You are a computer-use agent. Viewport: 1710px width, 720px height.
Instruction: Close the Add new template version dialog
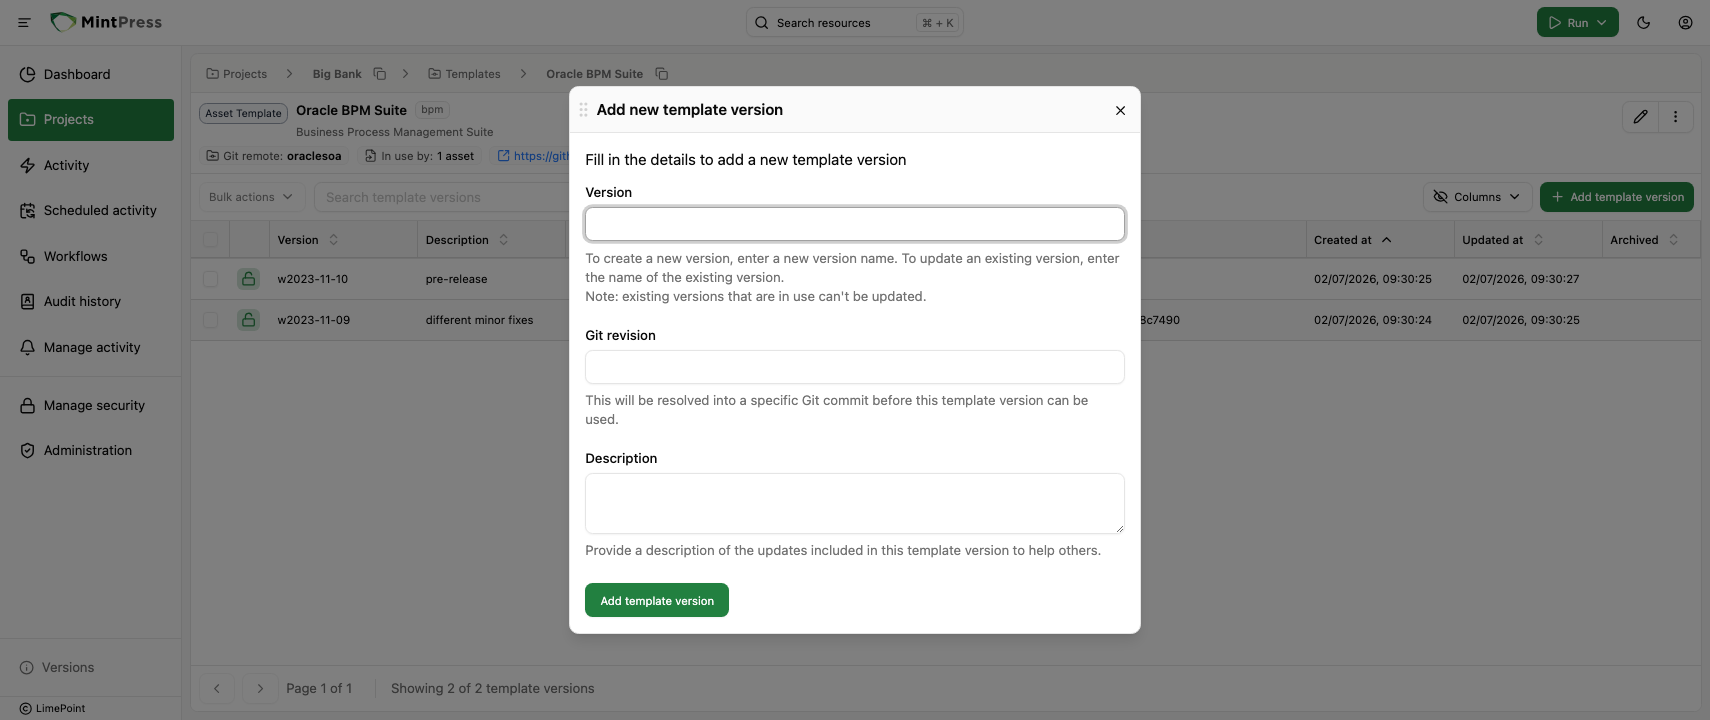point(1120,110)
